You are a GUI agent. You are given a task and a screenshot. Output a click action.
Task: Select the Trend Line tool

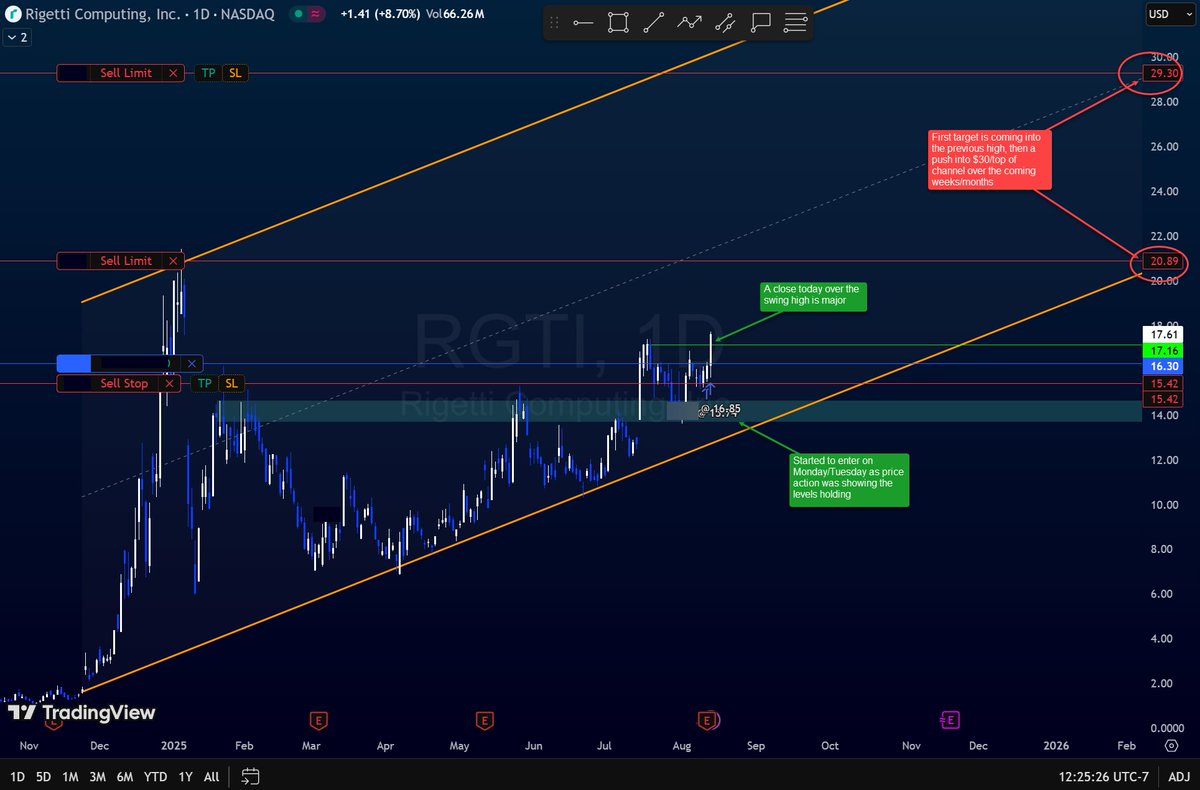pos(653,22)
